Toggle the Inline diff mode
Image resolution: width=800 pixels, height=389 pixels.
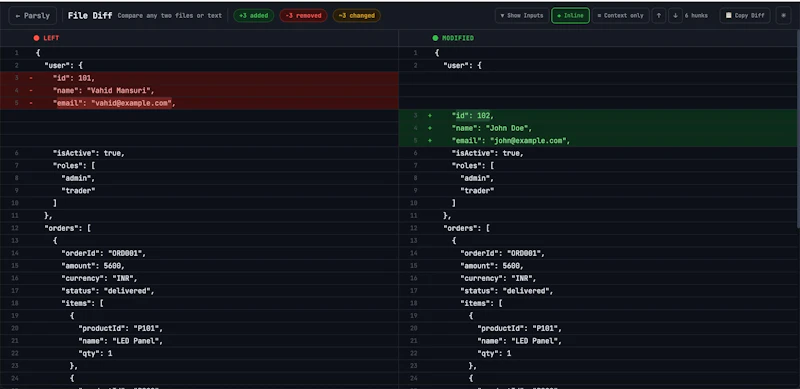[x=570, y=16]
